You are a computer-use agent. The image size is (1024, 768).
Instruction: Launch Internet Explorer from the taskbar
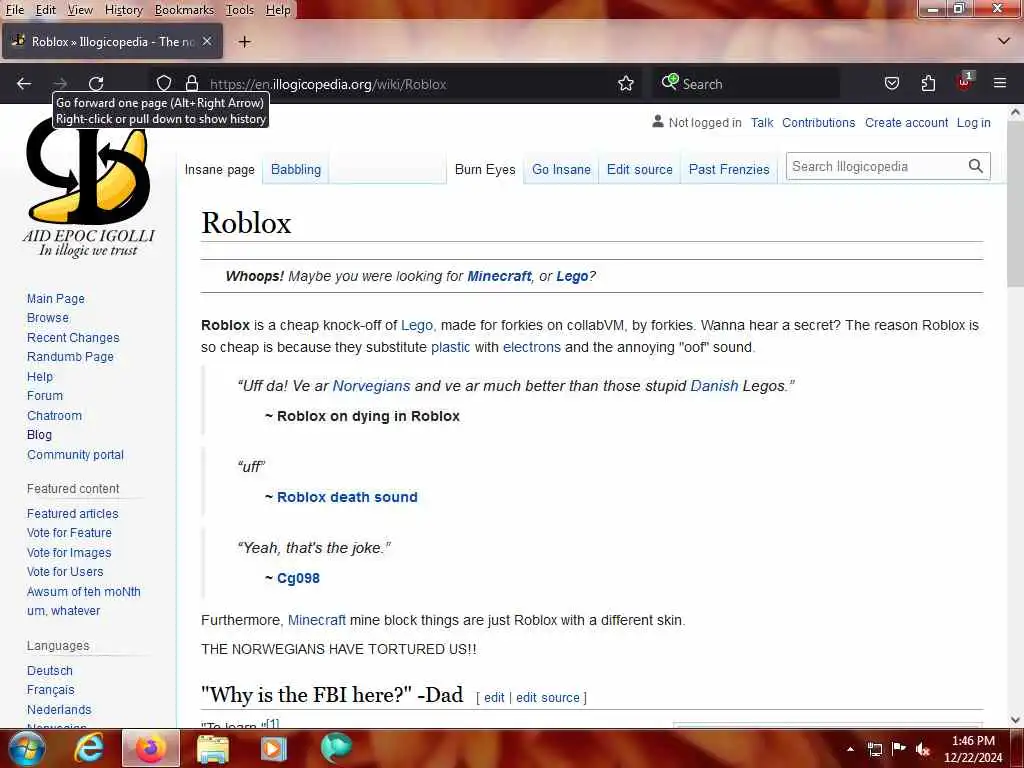point(88,748)
